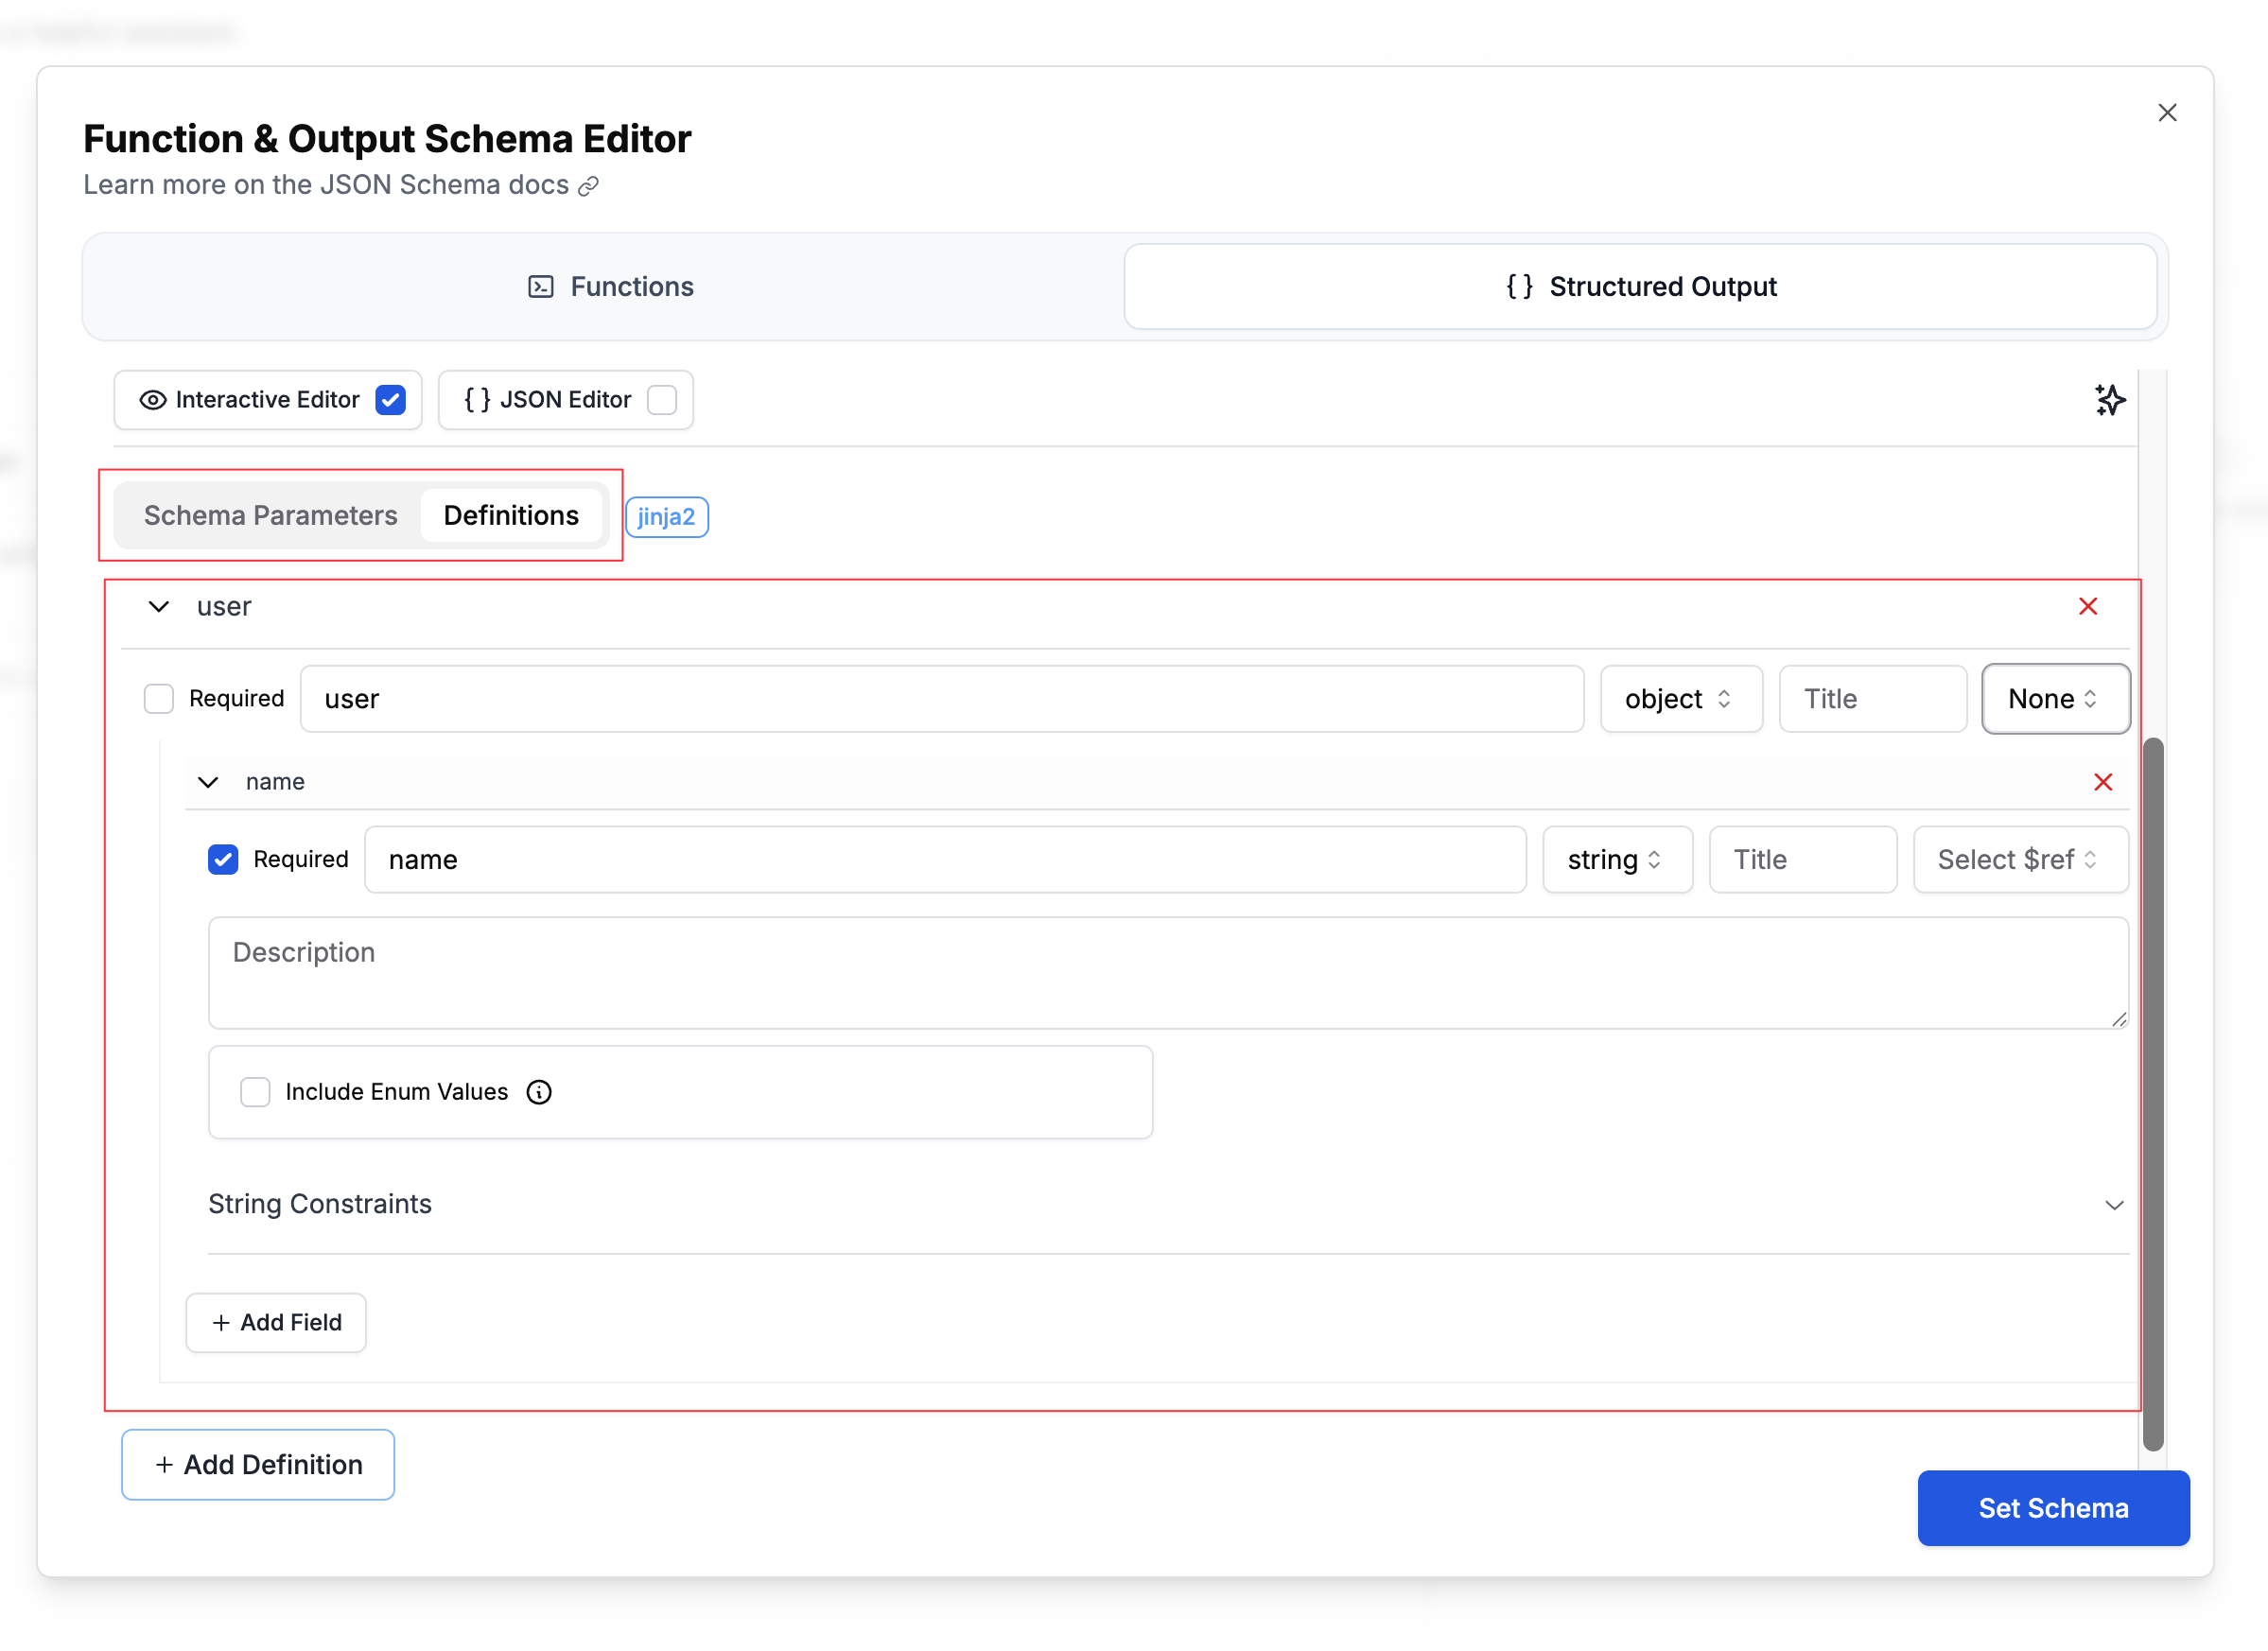Image resolution: width=2268 pixels, height=1651 pixels.
Task: Delete the user definition with the red X
Action: (x=2088, y=606)
